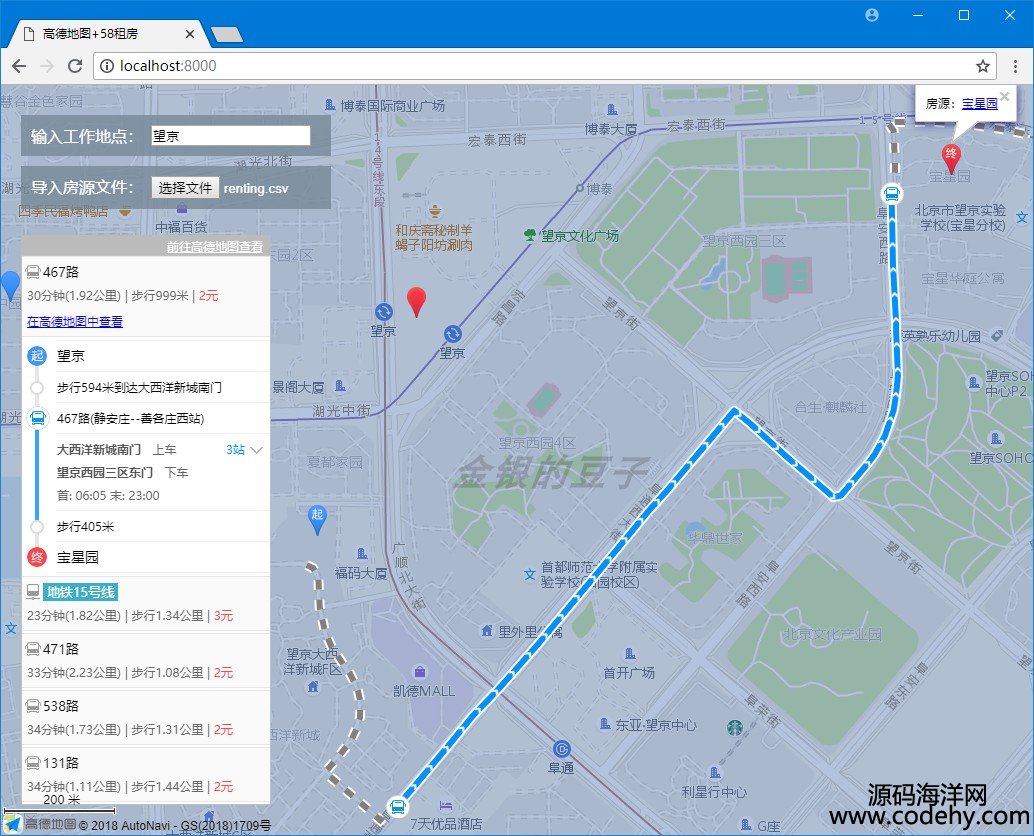The image size is (1034, 836).
Task: Close the 高德地图+58租房 tab
Action: pyautogui.click(x=190, y=34)
